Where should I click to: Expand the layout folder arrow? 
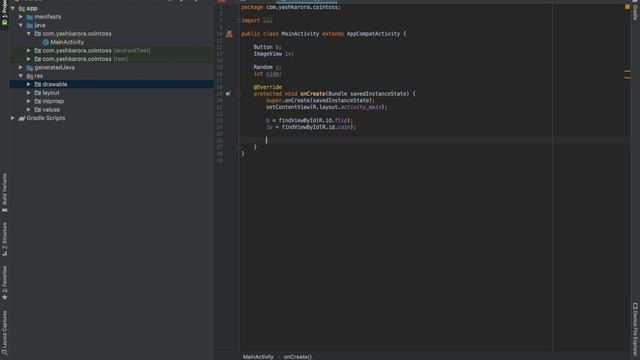pos(29,93)
